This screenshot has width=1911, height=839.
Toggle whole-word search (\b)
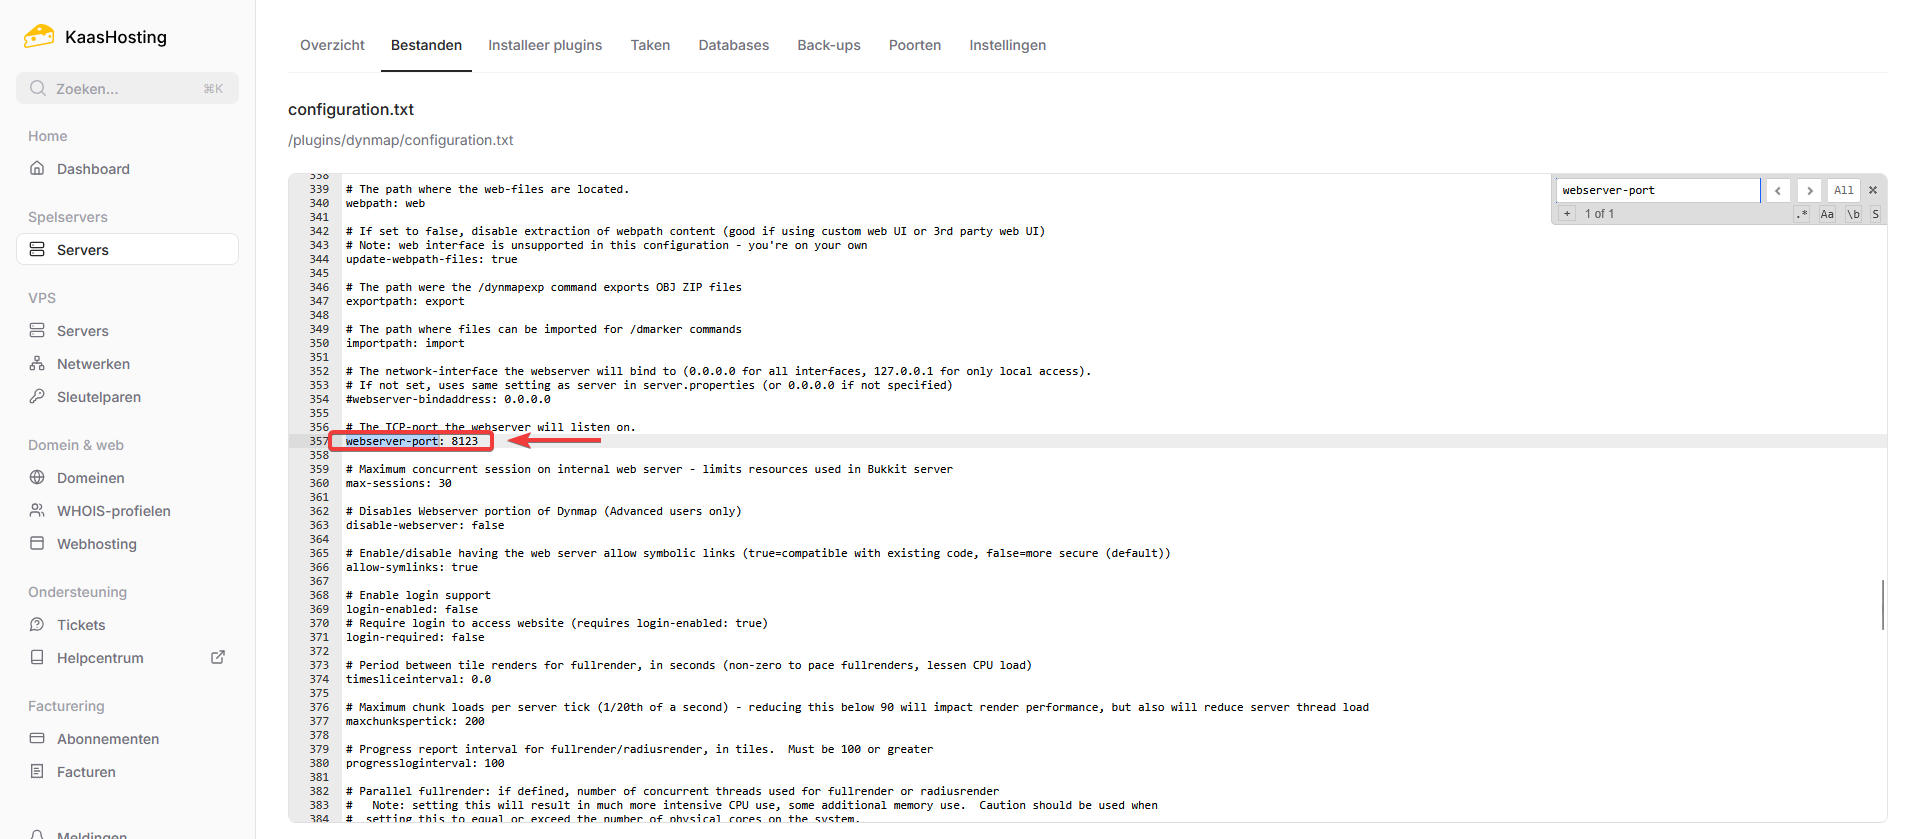[1853, 214]
